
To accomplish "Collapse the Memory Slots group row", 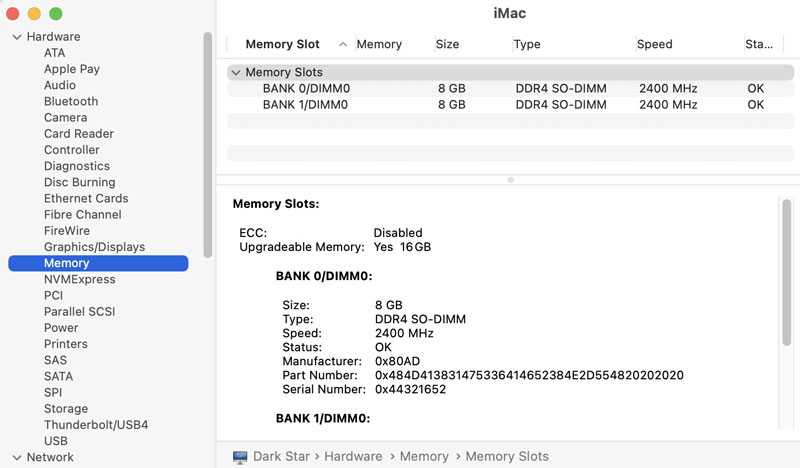I will 236,72.
